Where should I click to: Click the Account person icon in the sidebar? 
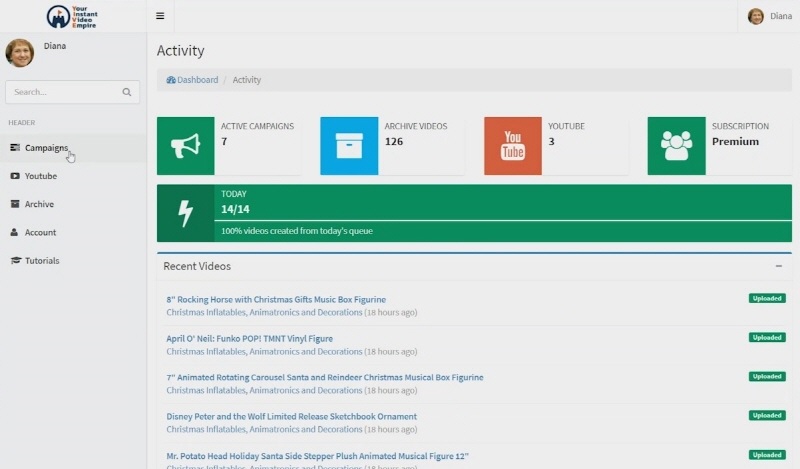coord(14,232)
